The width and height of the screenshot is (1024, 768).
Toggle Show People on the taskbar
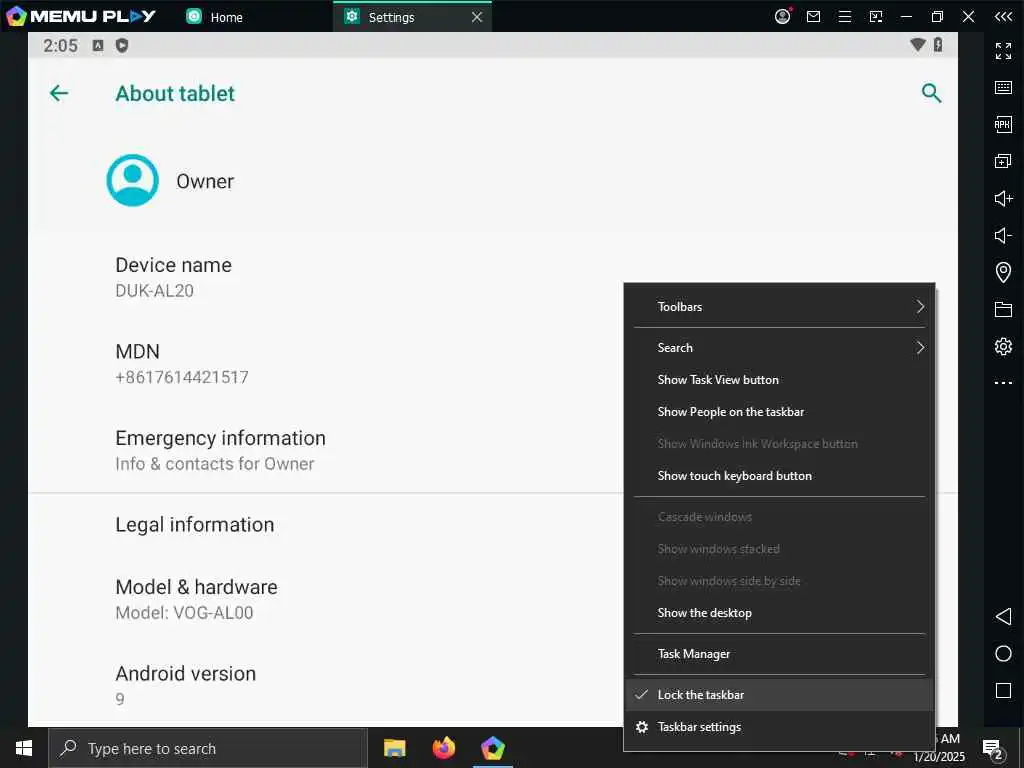779,411
